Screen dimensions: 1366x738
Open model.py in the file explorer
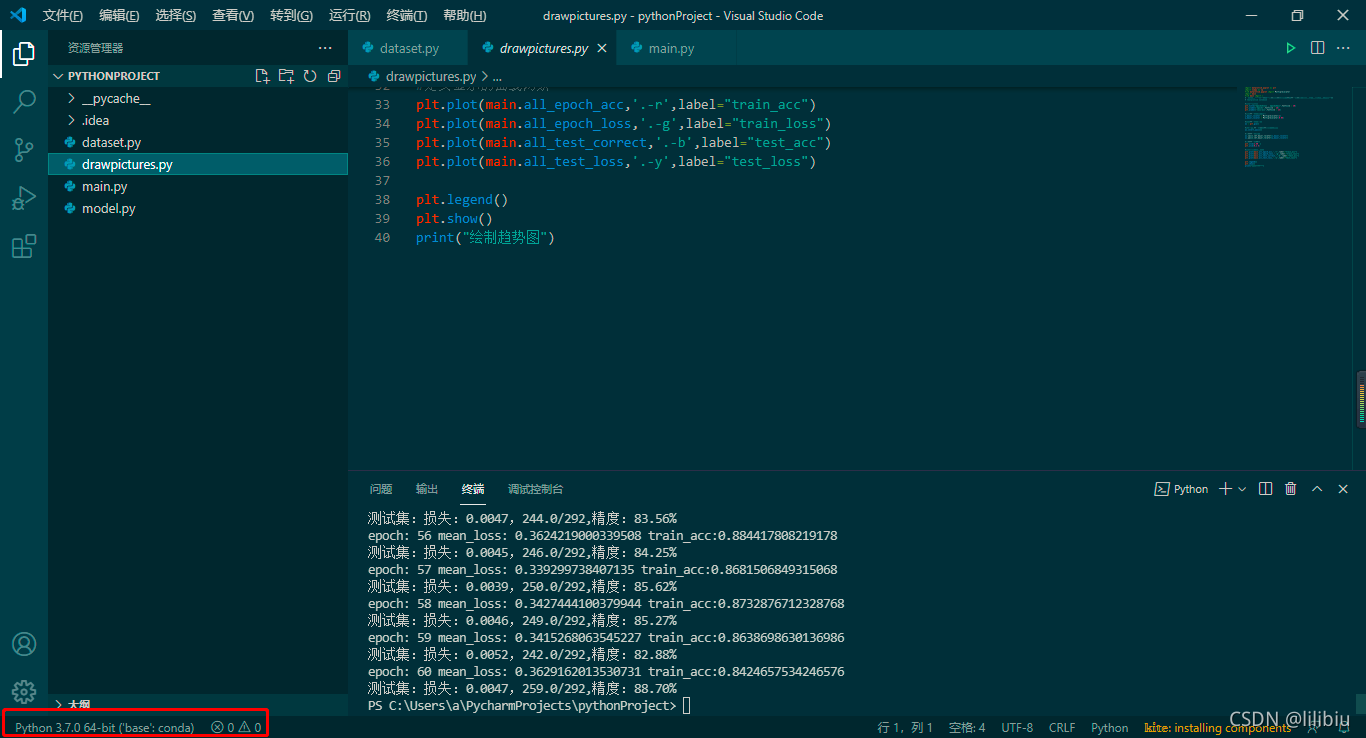click(x=198, y=208)
